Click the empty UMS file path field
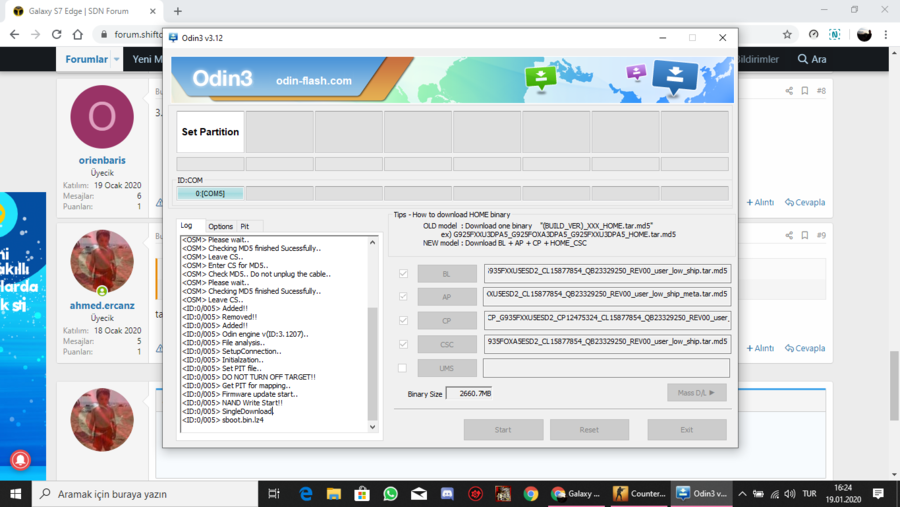 [606, 368]
